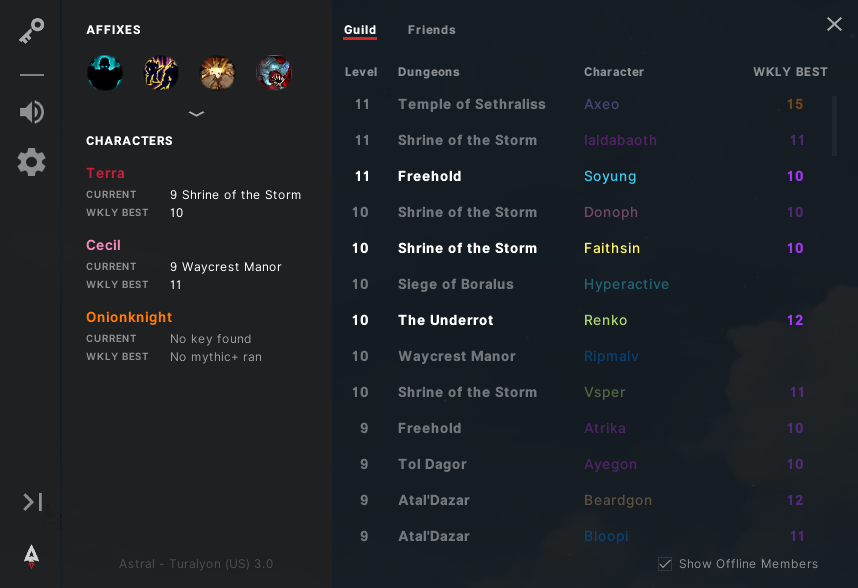Click the red and blue monster affix icon
Viewport: 858px width, 588px height.
(273, 73)
